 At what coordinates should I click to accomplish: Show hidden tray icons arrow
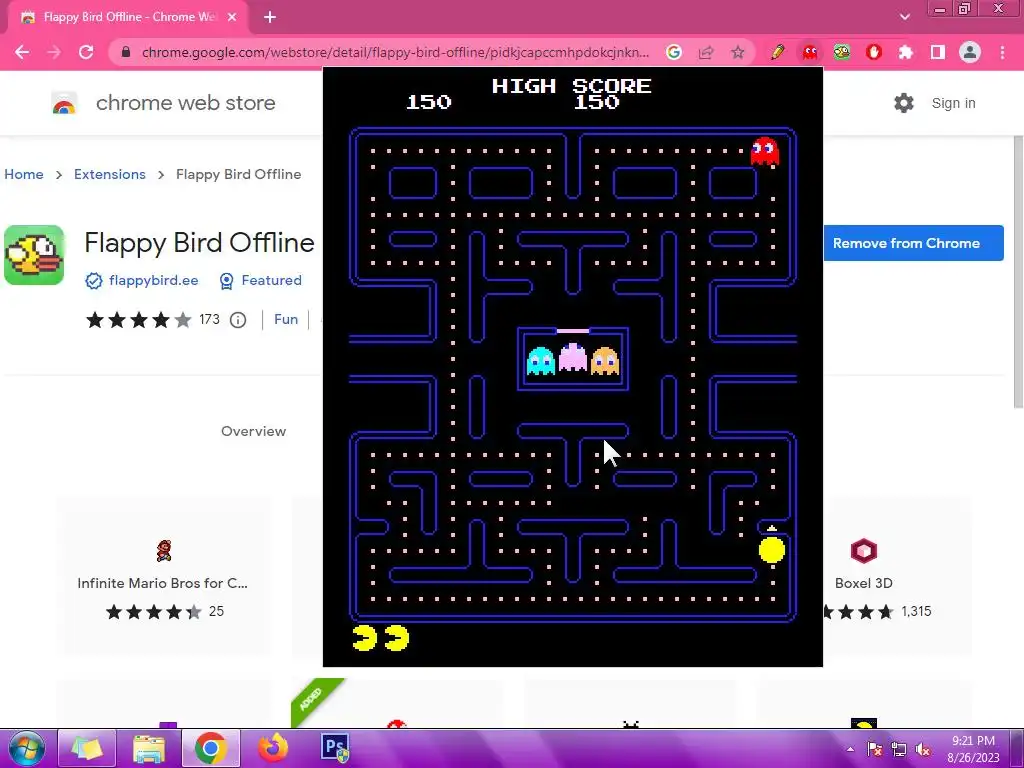pyautogui.click(x=850, y=750)
